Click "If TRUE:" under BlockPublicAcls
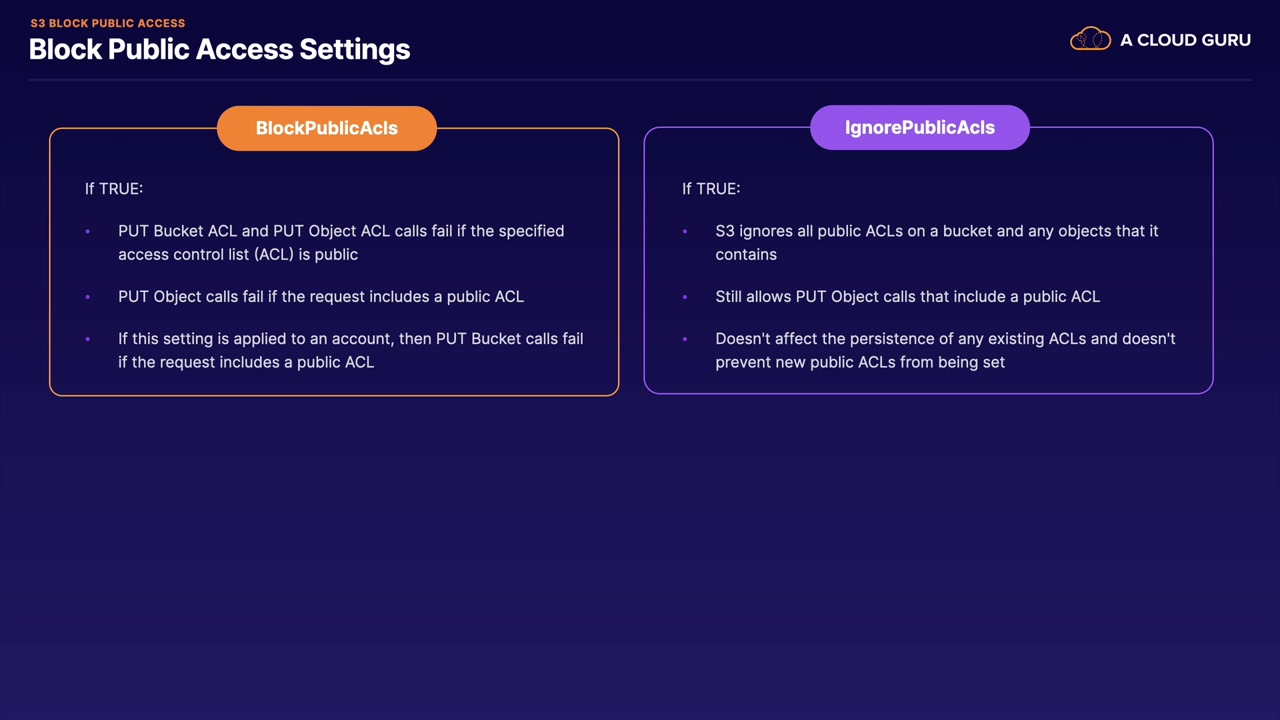 click(114, 188)
